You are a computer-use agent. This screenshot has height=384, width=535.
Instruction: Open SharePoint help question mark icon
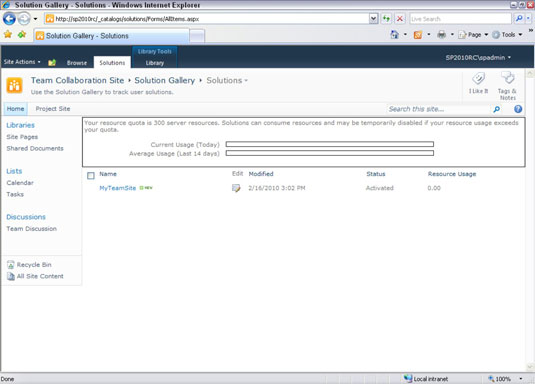pos(518,109)
